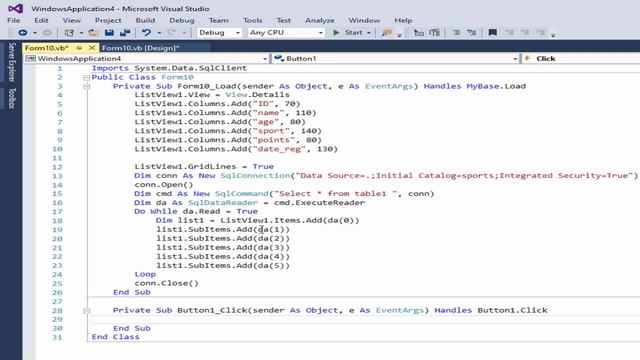
Task: Open the Tools menu
Action: point(253,20)
